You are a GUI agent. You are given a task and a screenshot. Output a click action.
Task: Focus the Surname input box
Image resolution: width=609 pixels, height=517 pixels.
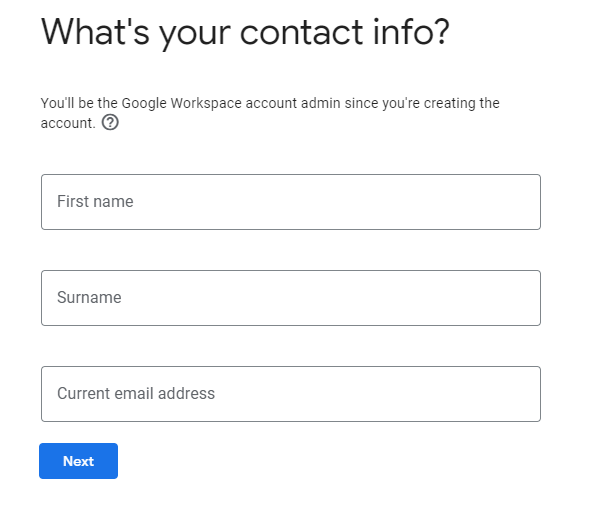[291, 298]
